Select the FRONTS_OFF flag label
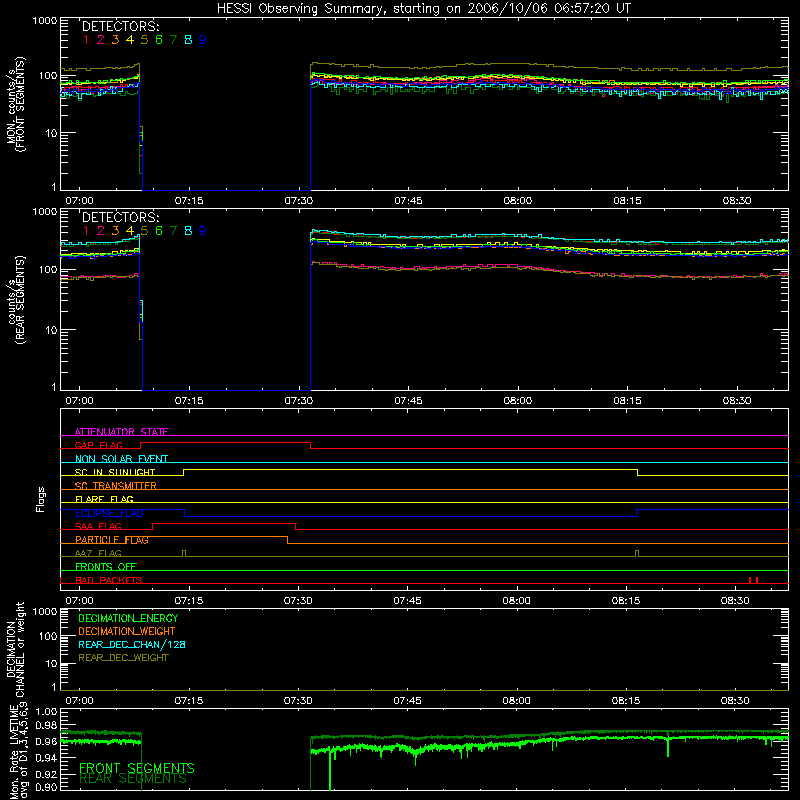The image size is (800, 800). 106,567
